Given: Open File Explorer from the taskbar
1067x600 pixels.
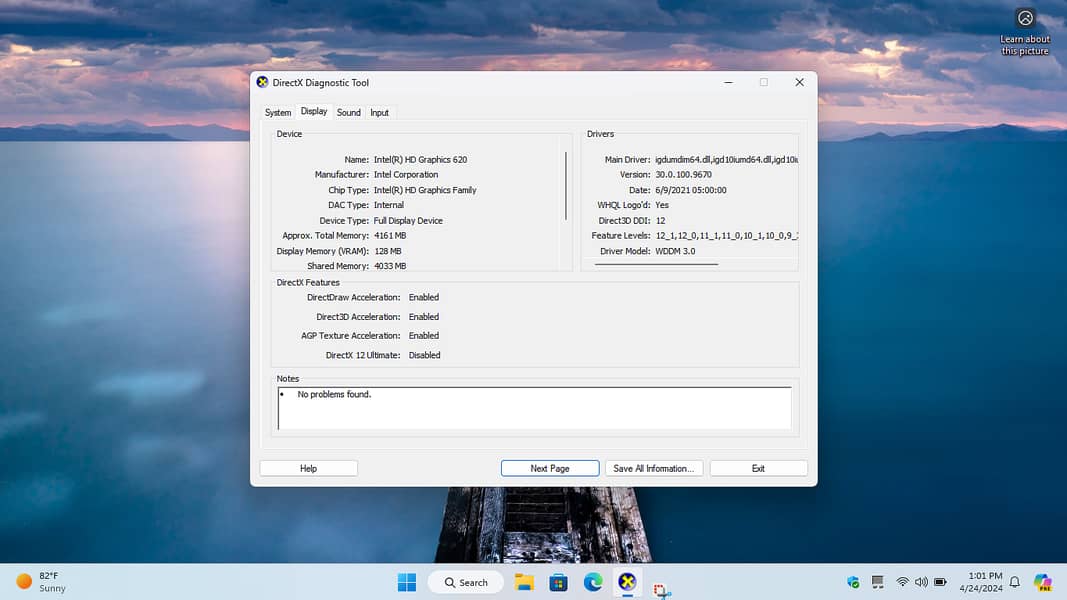Looking at the screenshot, I should pyautogui.click(x=524, y=582).
